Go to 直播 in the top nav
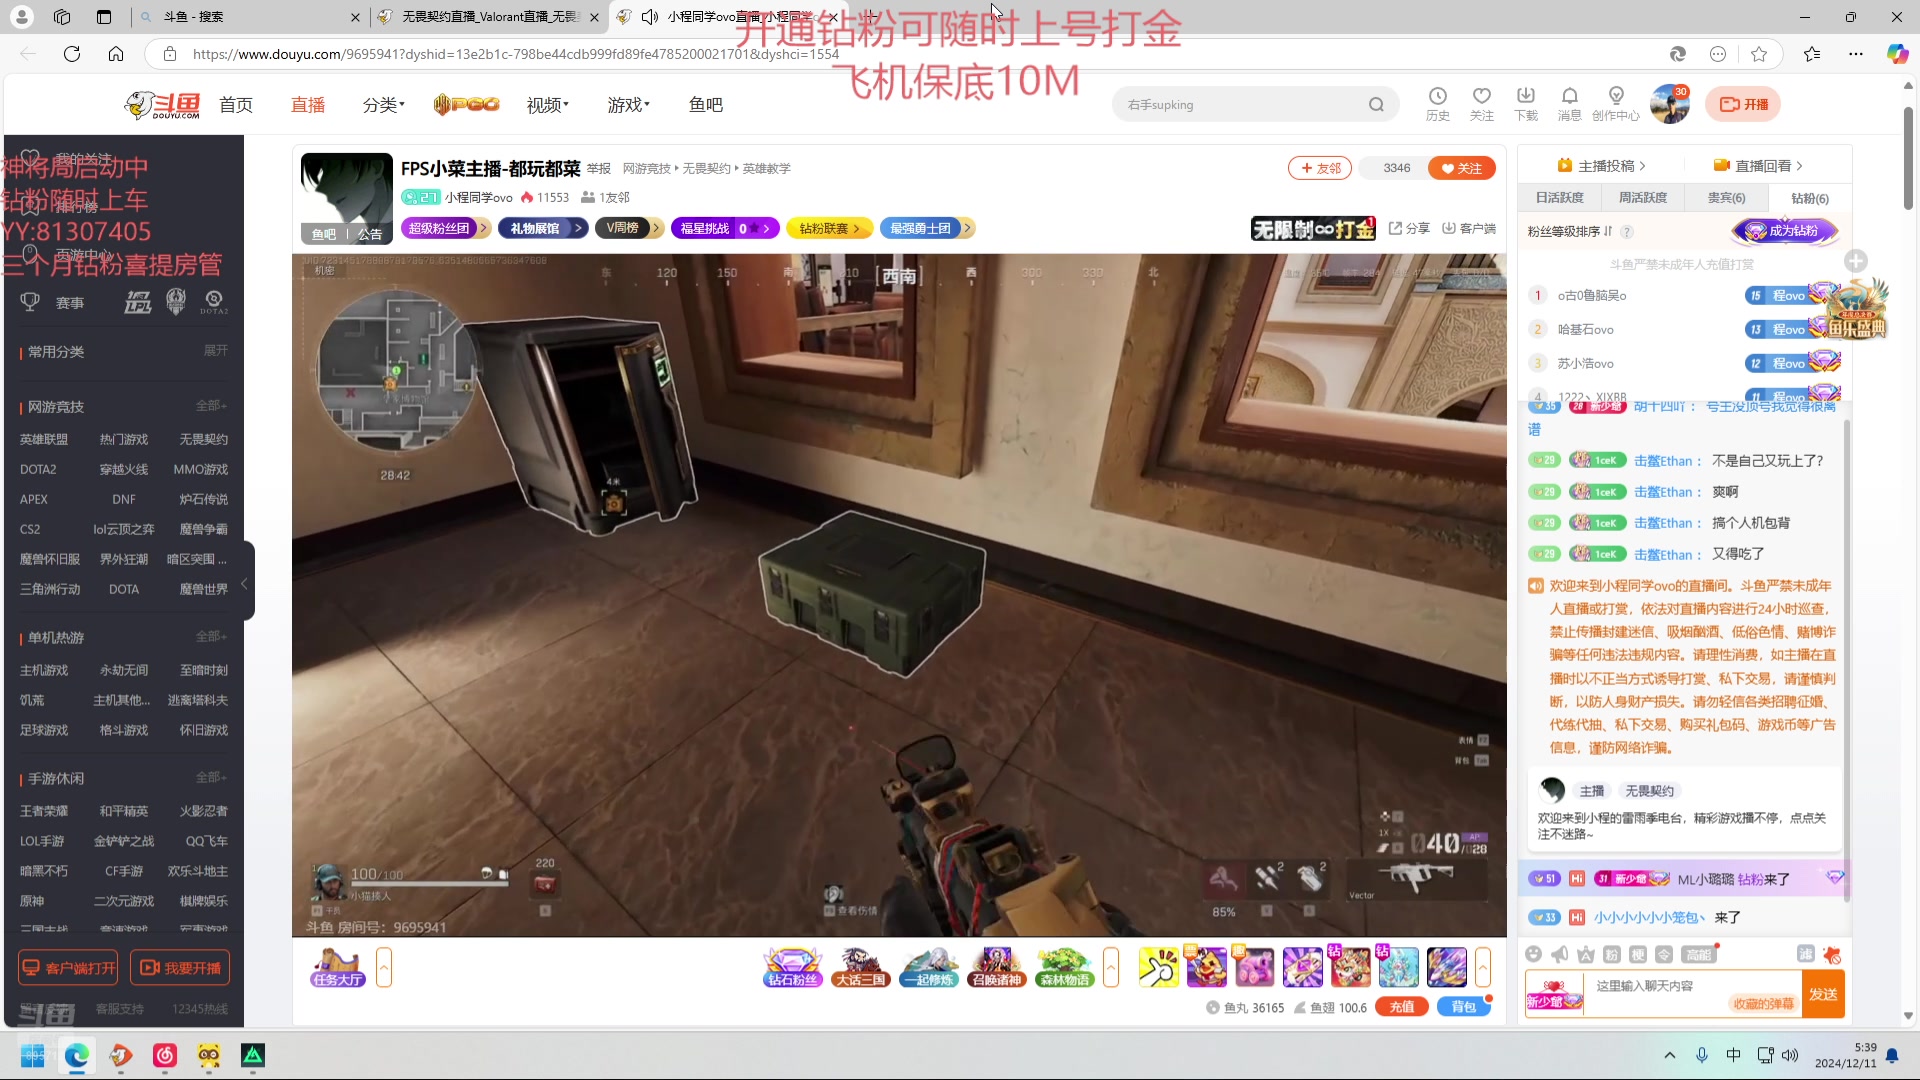The image size is (1920, 1080). pyautogui.click(x=308, y=105)
